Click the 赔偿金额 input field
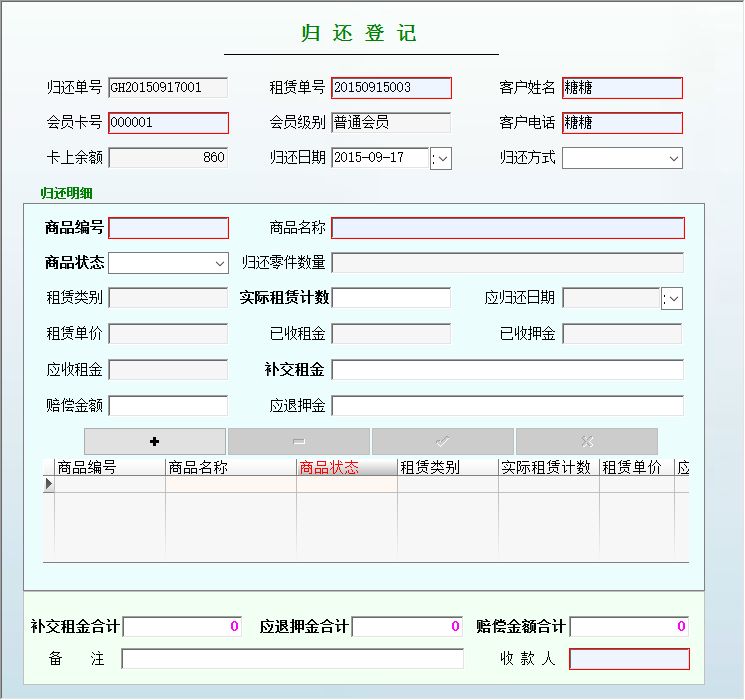 click(x=168, y=406)
